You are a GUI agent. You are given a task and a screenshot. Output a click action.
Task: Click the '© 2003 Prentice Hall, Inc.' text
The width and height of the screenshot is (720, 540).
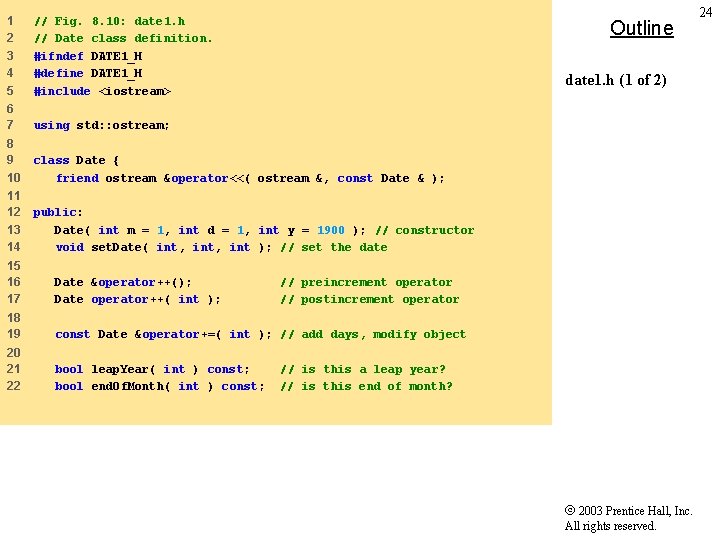click(629, 511)
